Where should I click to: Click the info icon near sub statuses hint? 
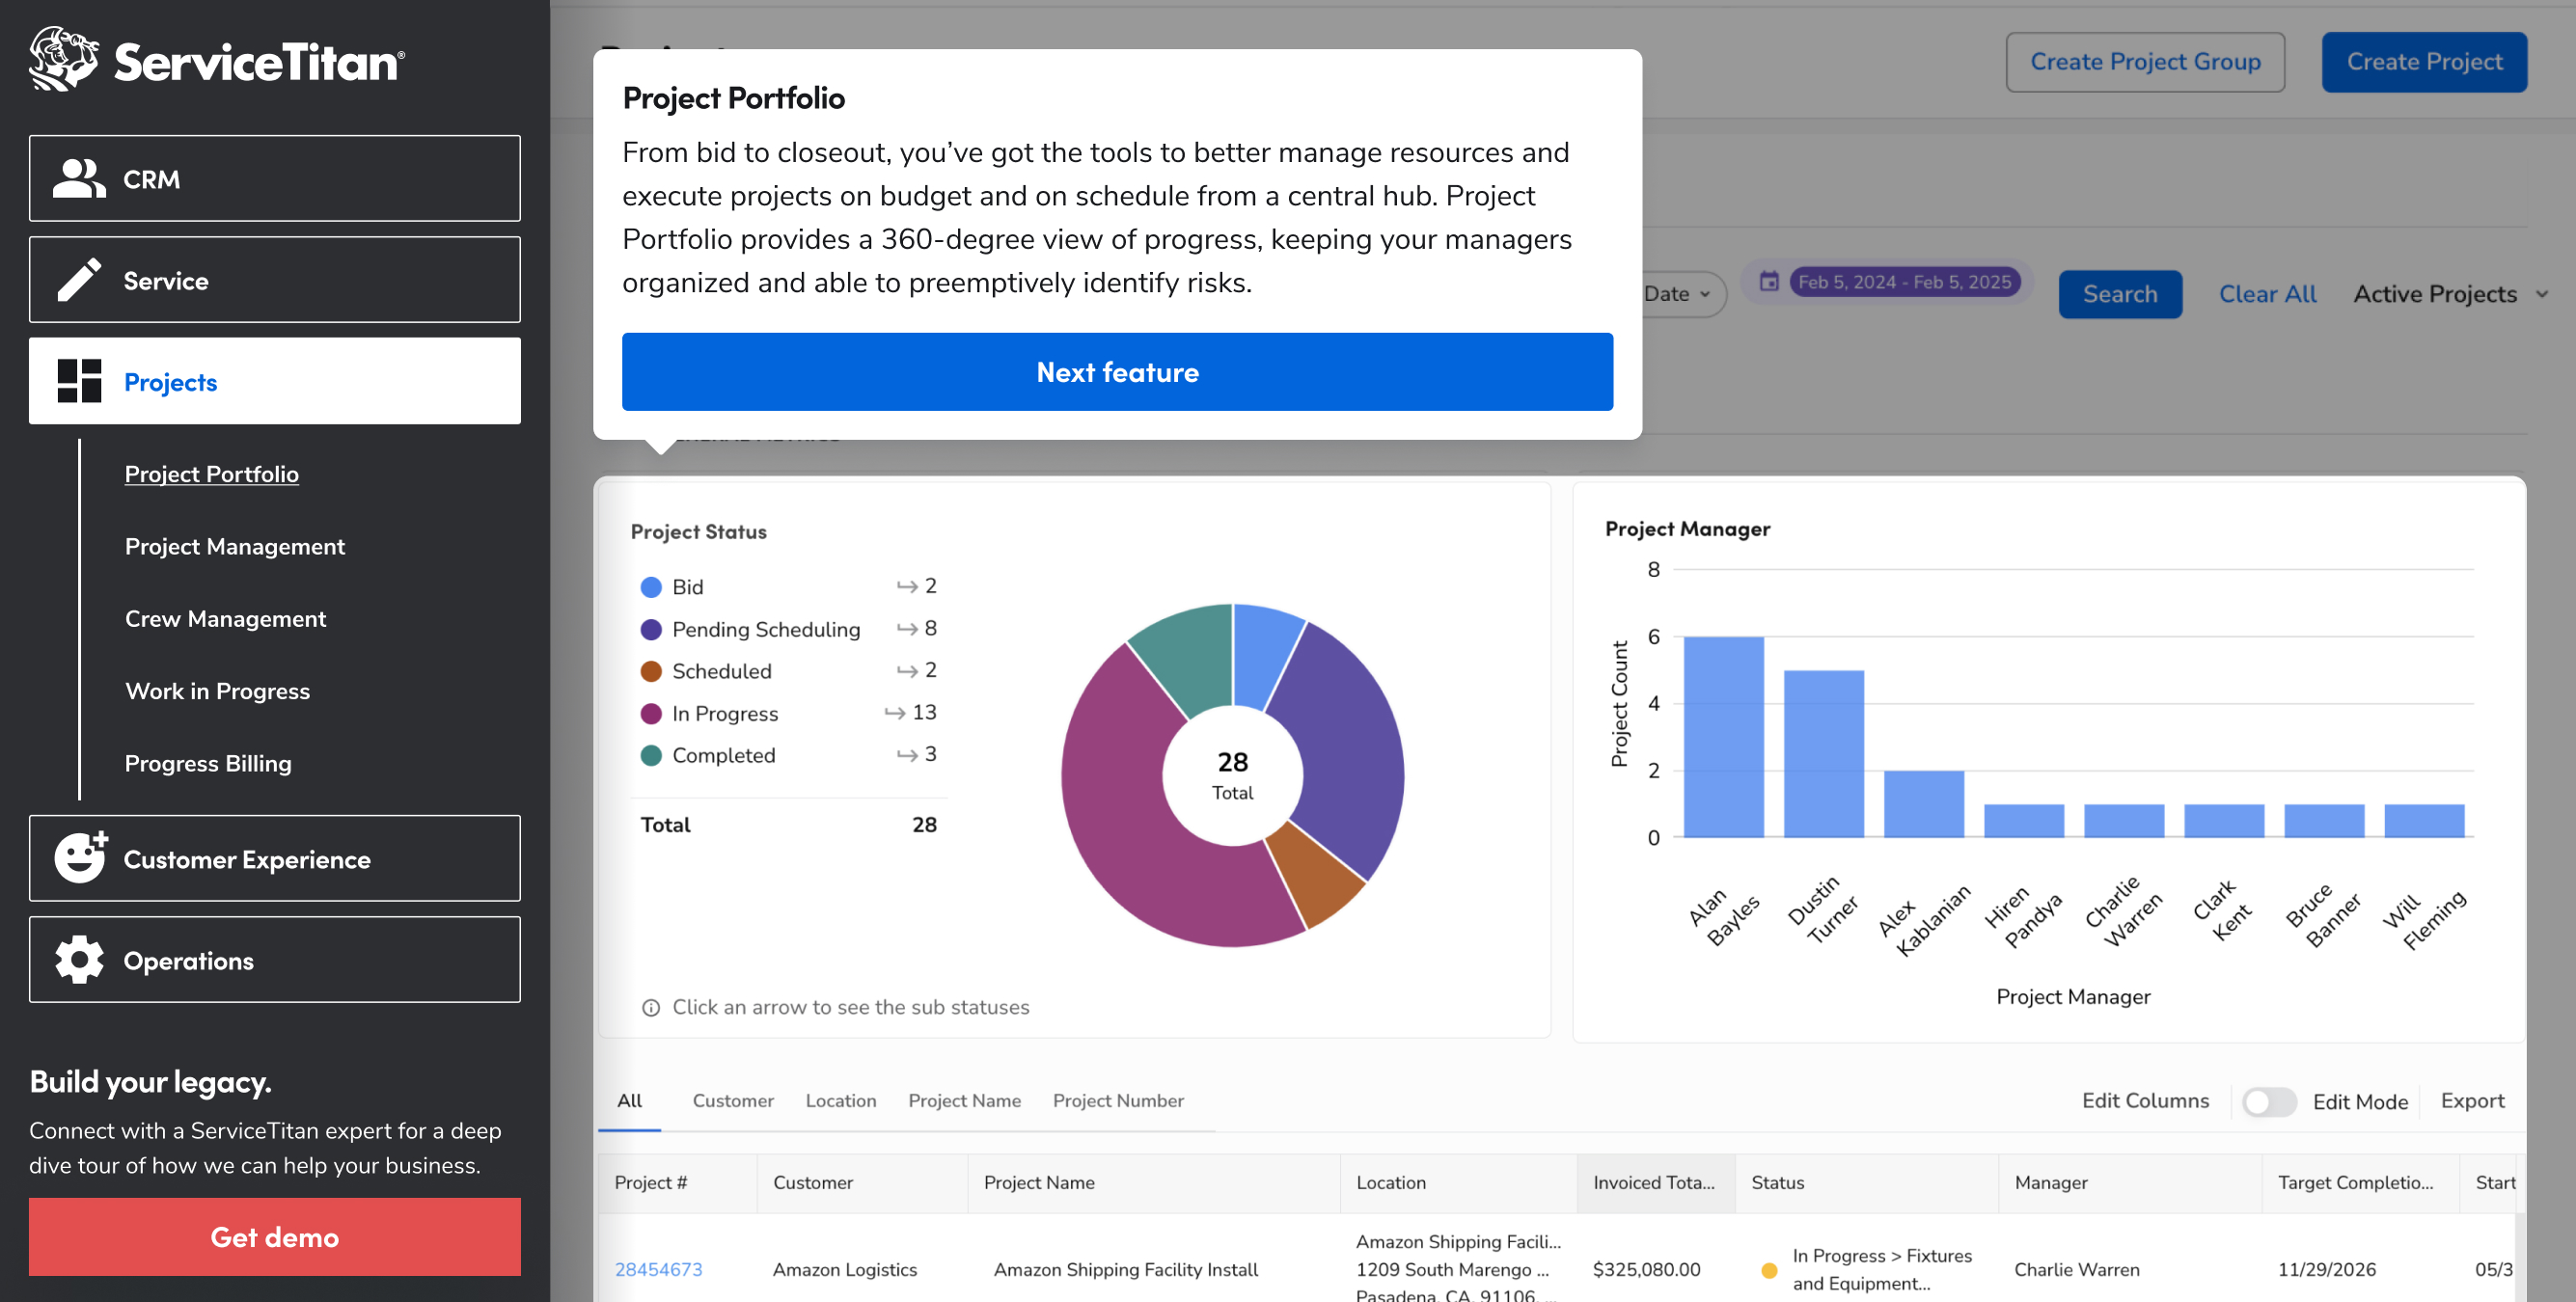coord(650,1007)
